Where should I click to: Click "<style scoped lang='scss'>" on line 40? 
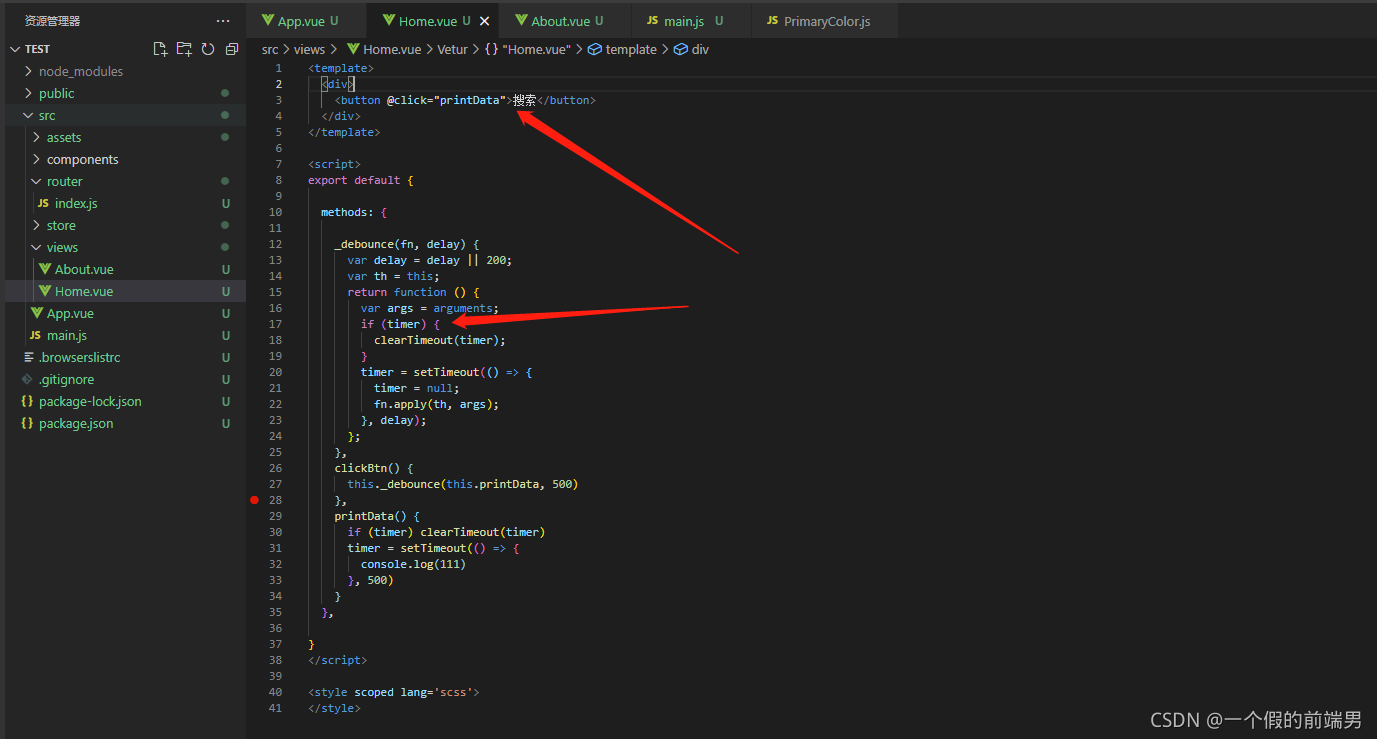coord(394,692)
